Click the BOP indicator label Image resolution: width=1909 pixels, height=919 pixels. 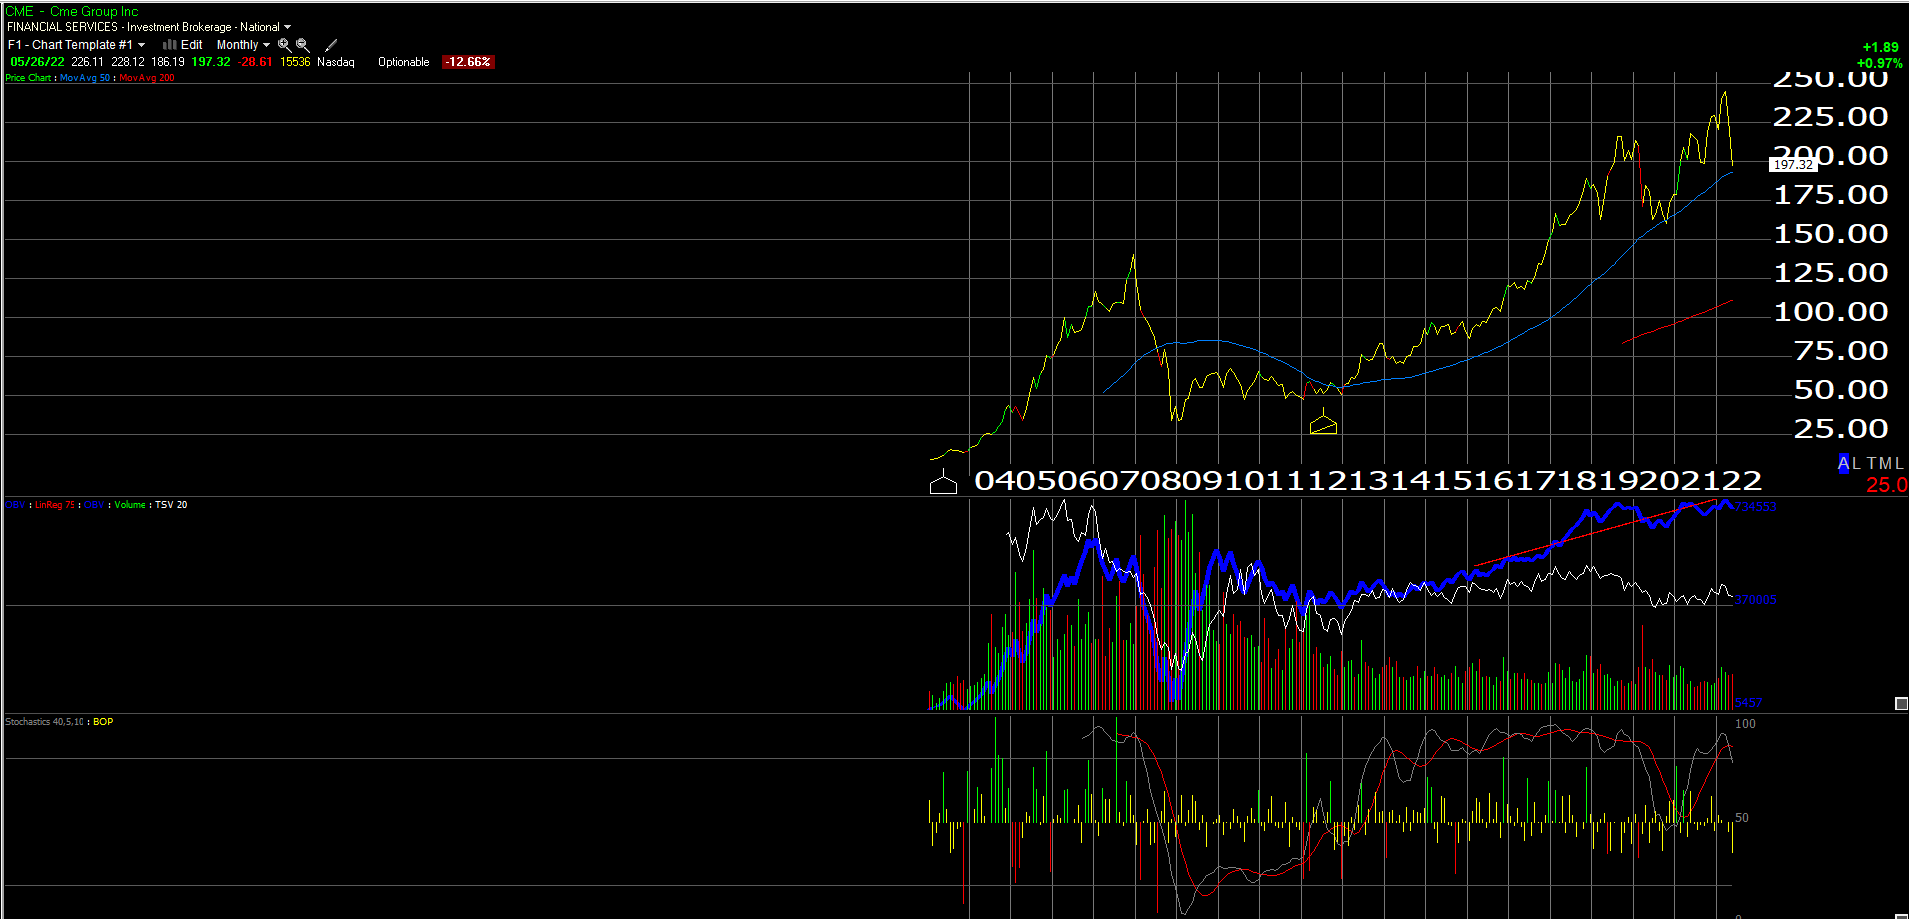coord(103,722)
